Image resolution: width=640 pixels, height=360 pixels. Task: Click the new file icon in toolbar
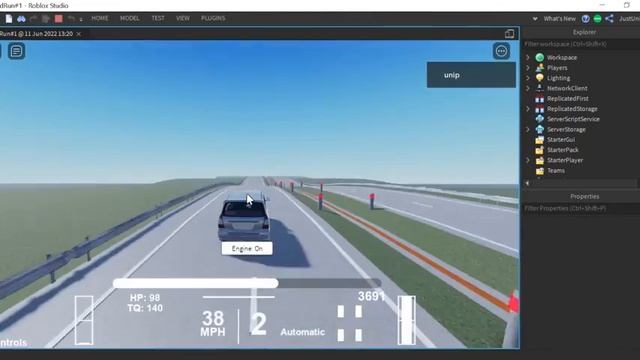pos(9,19)
